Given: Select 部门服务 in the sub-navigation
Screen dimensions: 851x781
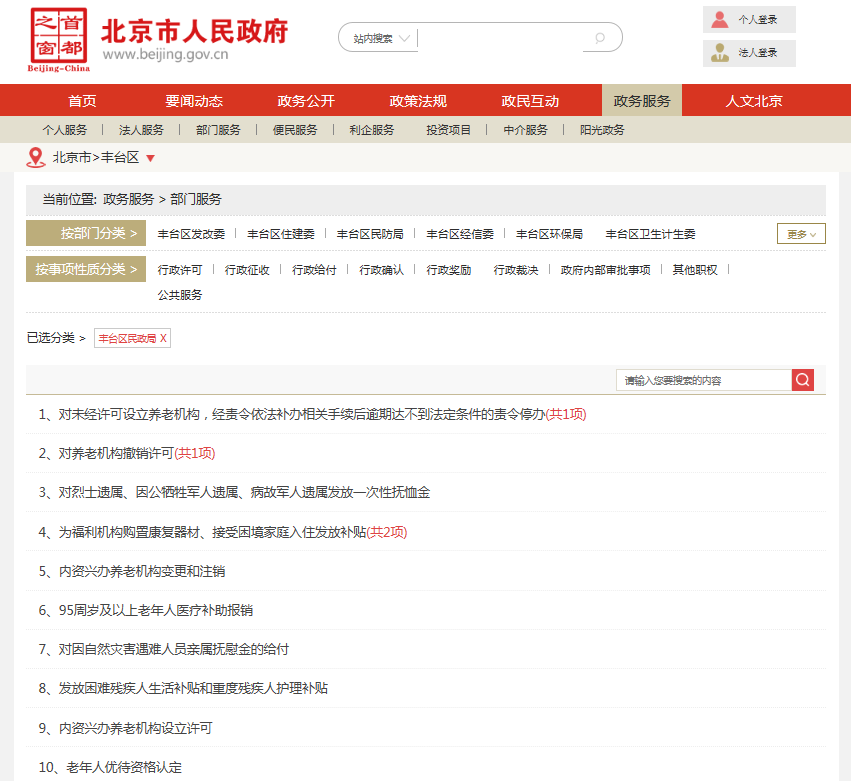Looking at the screenshot, I should (x=218, y=130).
